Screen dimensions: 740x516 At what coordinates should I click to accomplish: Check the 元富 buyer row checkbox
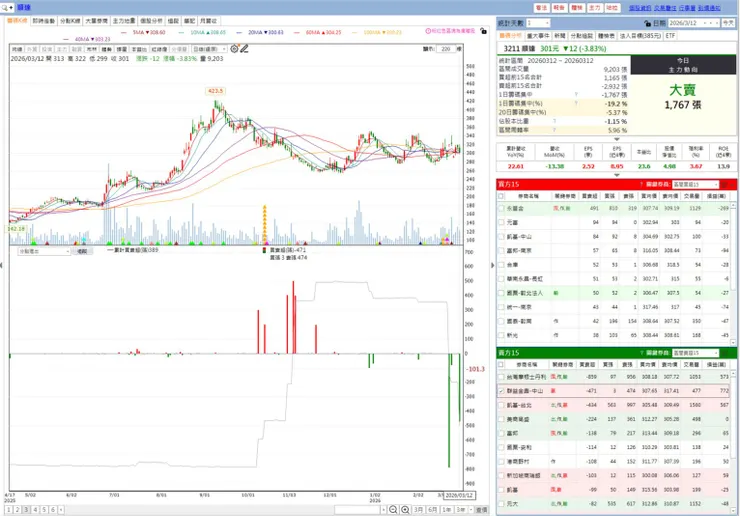coord(501,222)
